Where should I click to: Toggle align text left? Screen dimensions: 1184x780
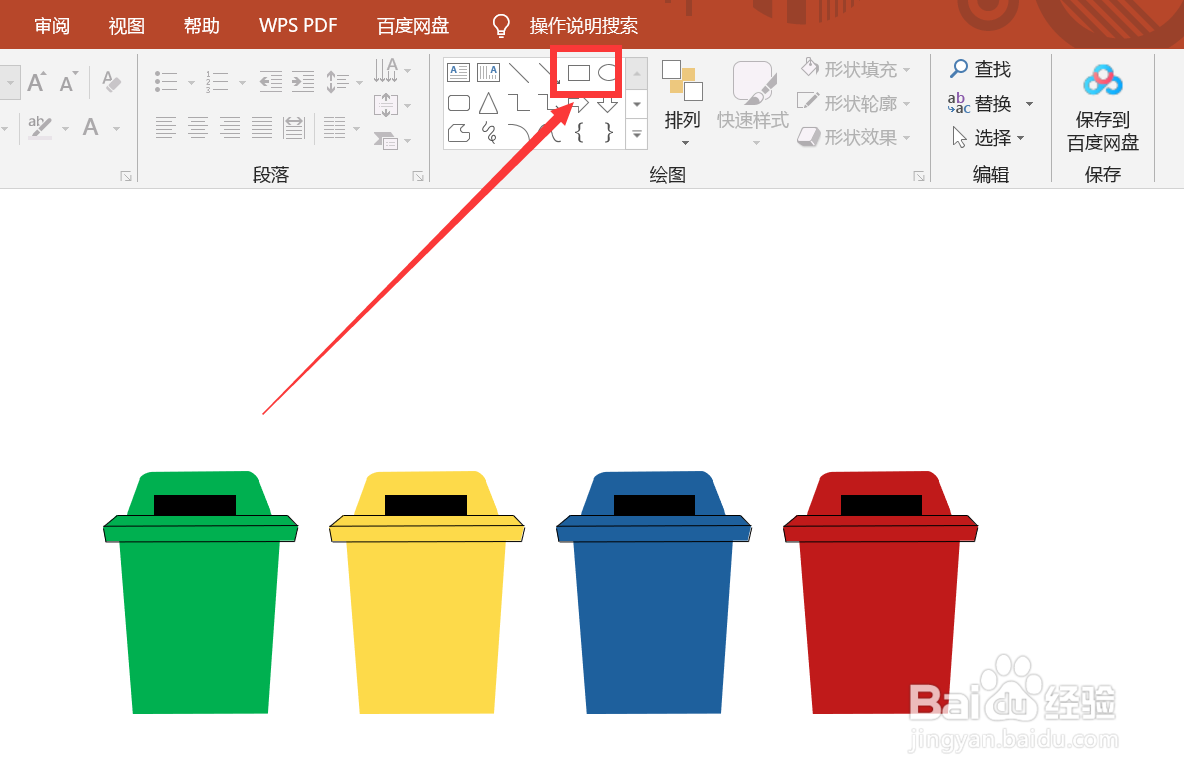(x=165, y=127)
